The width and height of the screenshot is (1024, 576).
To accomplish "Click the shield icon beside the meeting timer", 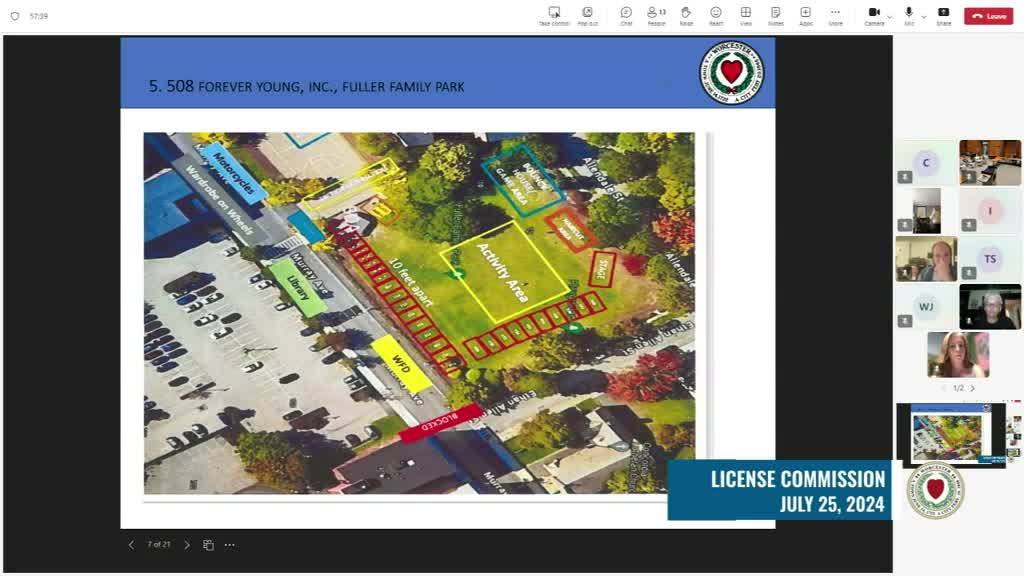I will 14,16.
